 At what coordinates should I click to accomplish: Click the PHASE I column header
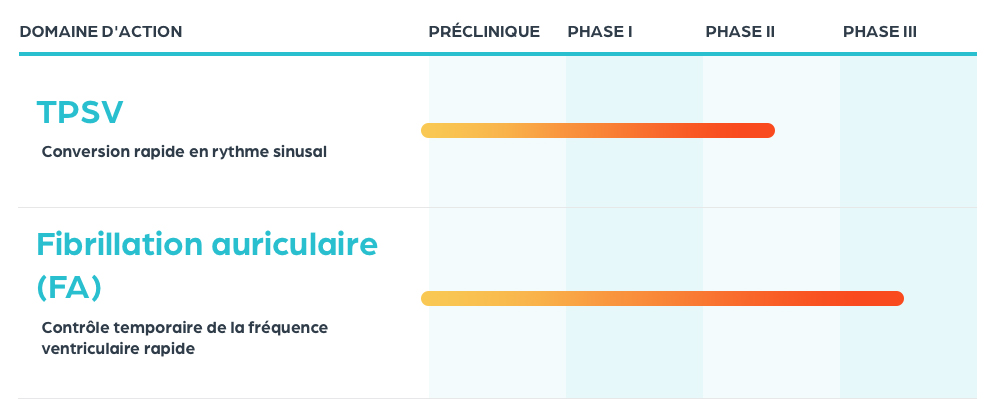(x=600, y=31)
